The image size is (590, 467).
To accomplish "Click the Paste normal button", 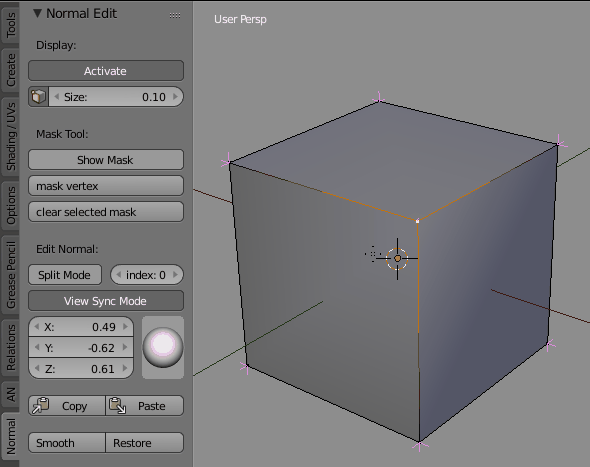I will [144, 406].
